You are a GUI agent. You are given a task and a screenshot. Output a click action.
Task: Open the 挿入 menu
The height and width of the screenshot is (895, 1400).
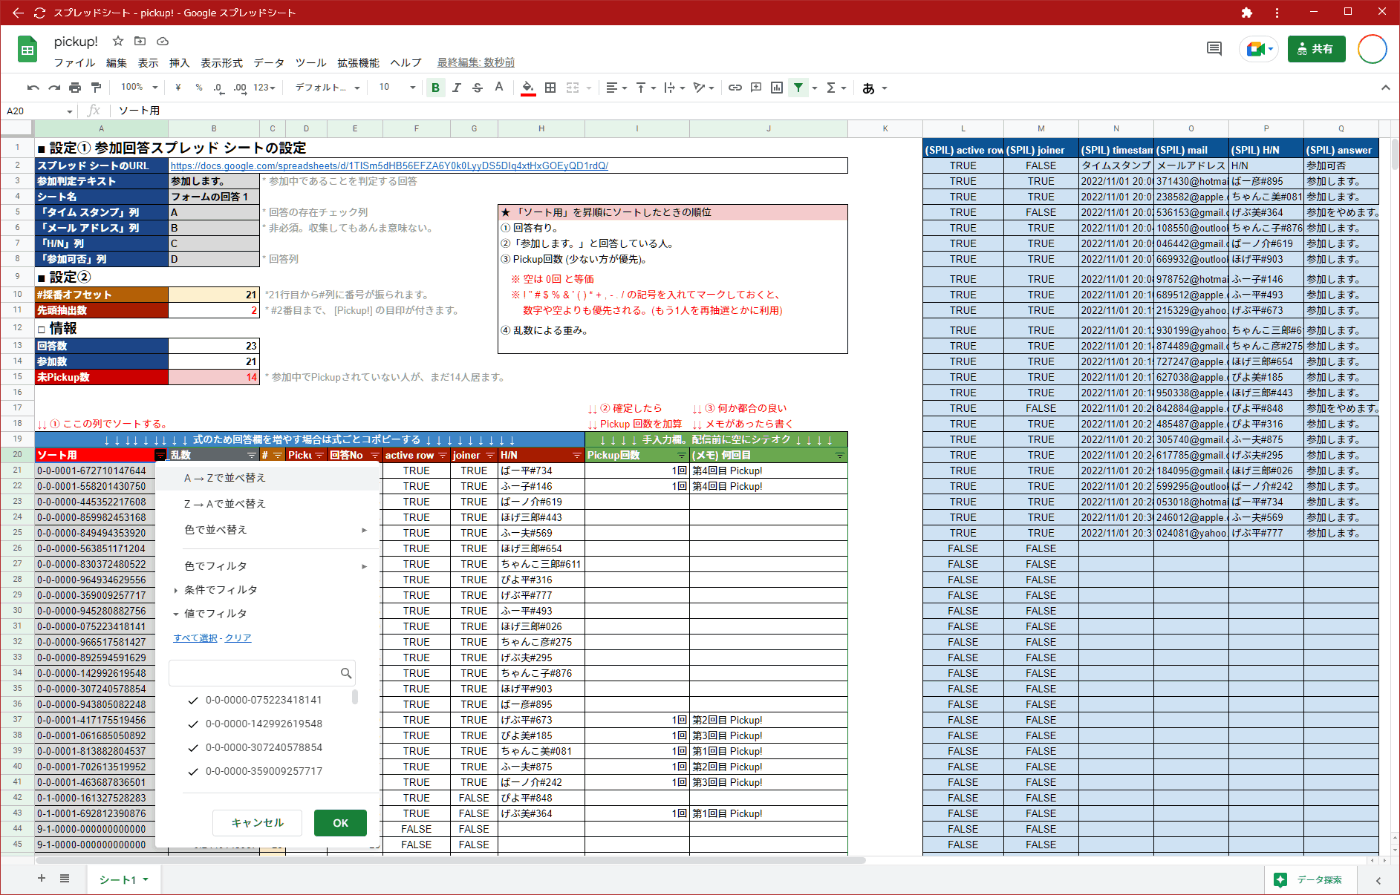[180, 62]
